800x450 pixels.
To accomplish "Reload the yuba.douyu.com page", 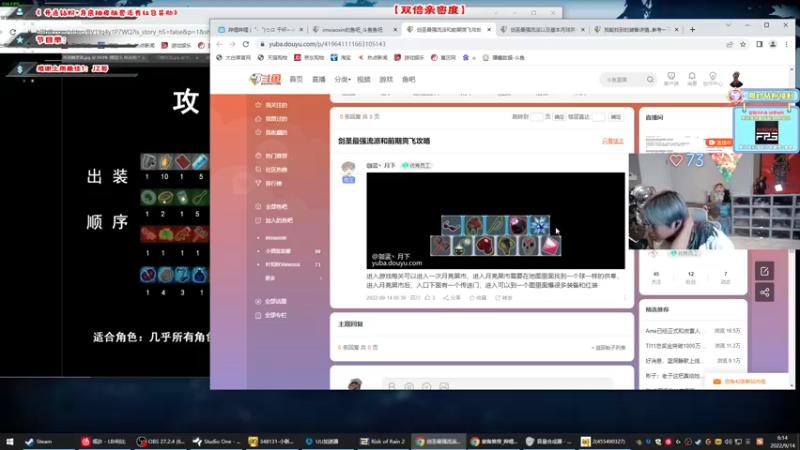I will tap(246, 44).
